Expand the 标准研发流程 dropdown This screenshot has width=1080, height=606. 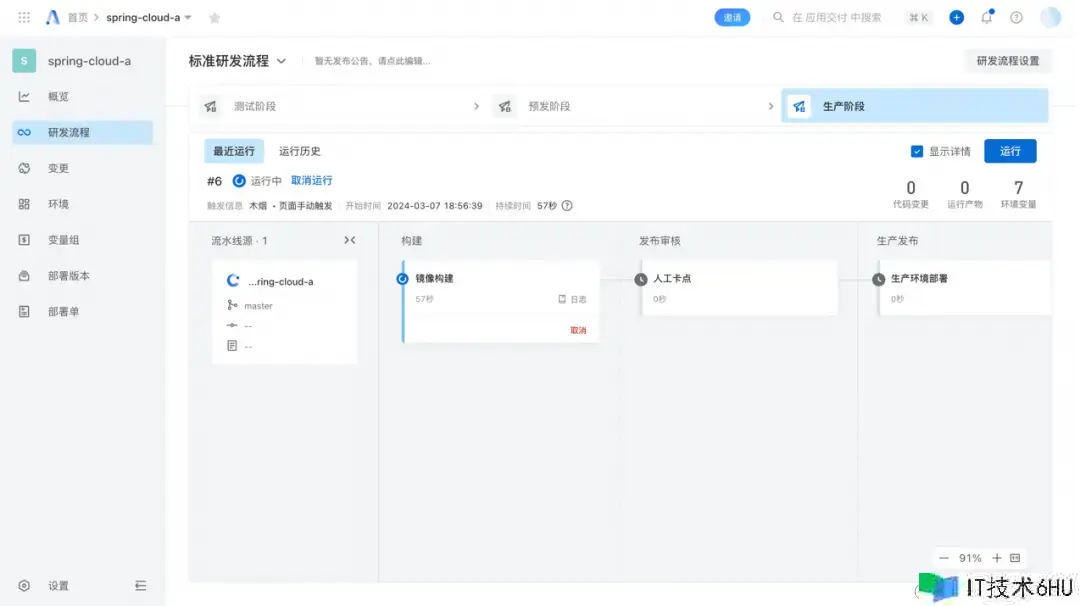(282, 61)
